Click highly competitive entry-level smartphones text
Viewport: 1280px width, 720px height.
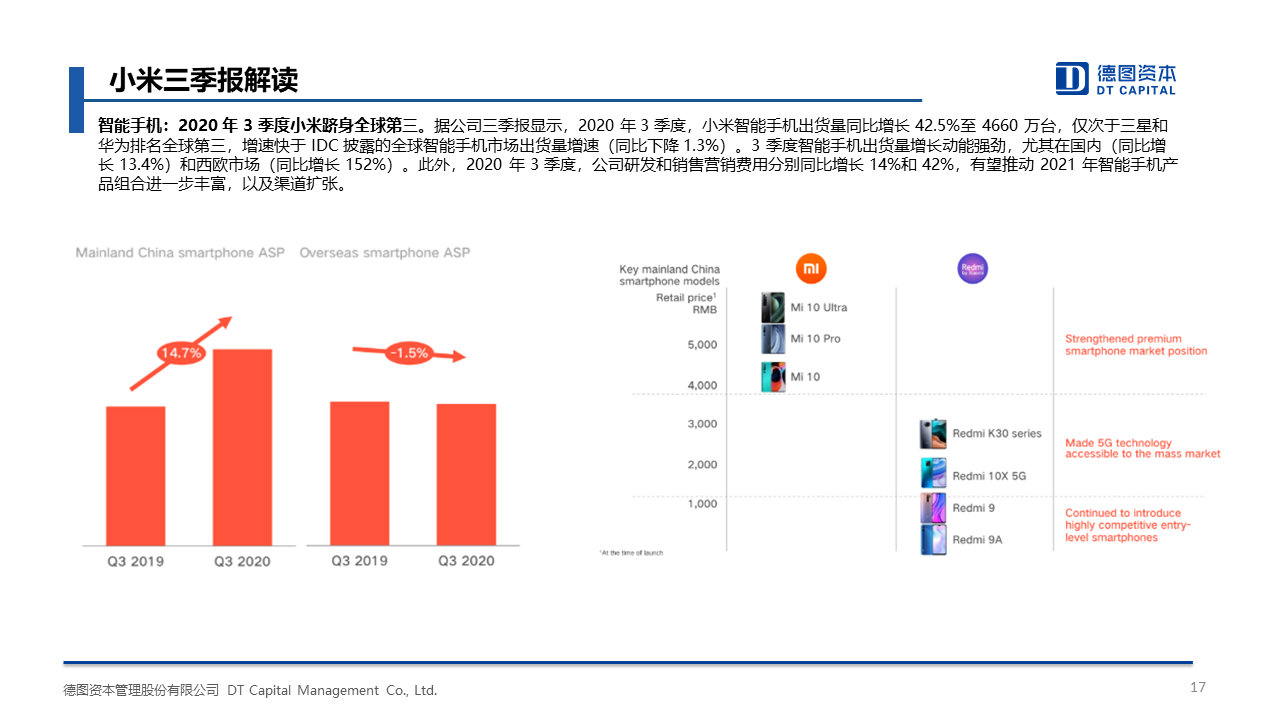[x=1128, y=526]
